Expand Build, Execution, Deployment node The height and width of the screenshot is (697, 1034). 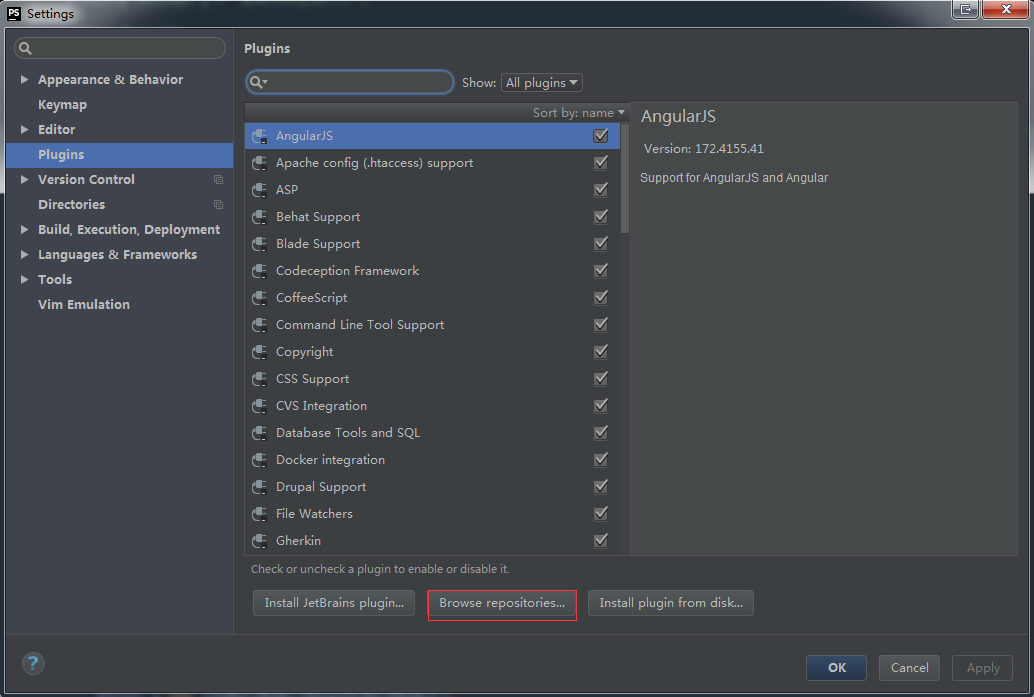pyautogui.click(x=24, y=230)
